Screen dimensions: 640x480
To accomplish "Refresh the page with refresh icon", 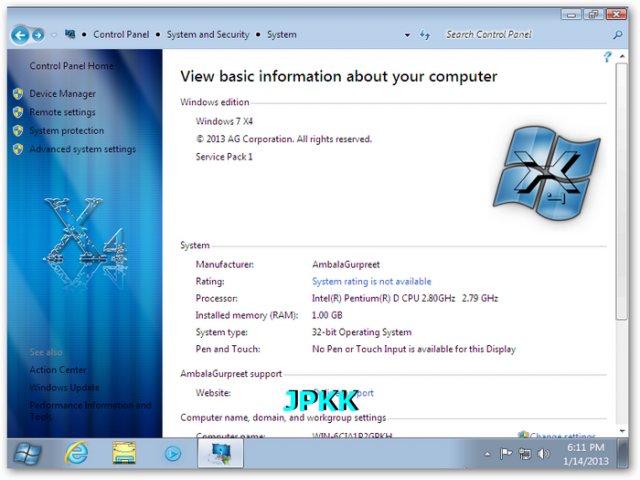I will [x=425, y=35].
